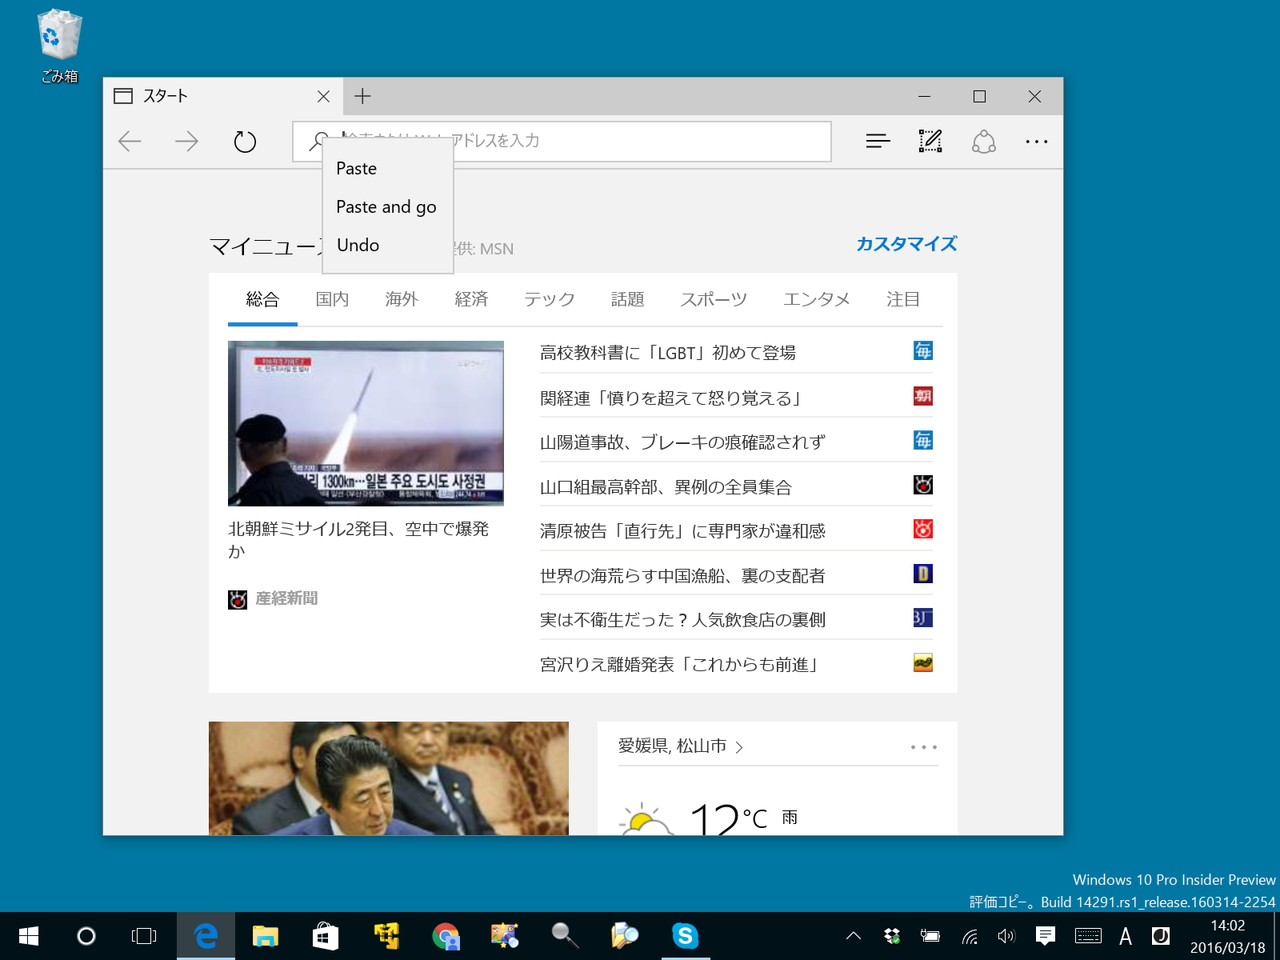Open the weather card options menu
Image resolution: width=1280 pixels, height=960 pixels.
(923, 746)
